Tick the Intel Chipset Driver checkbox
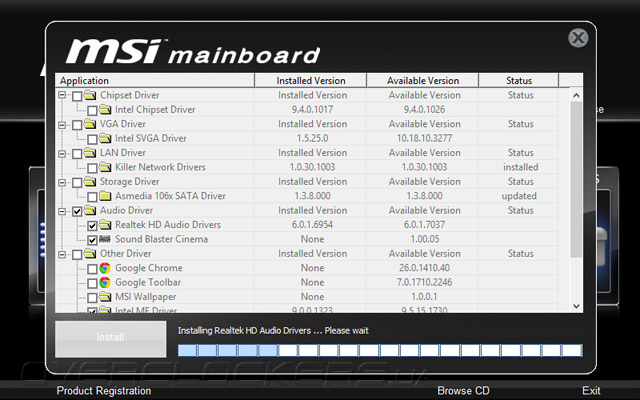 click(x=92, y=111)
